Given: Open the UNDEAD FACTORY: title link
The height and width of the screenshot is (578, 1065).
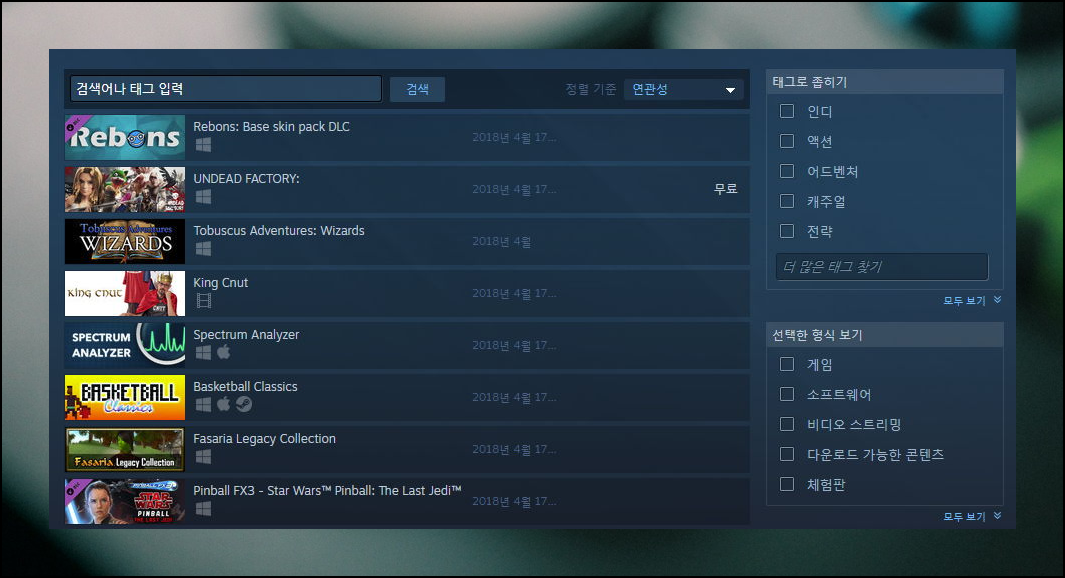Looking at the screenshot, I should (x=246, y=179).
